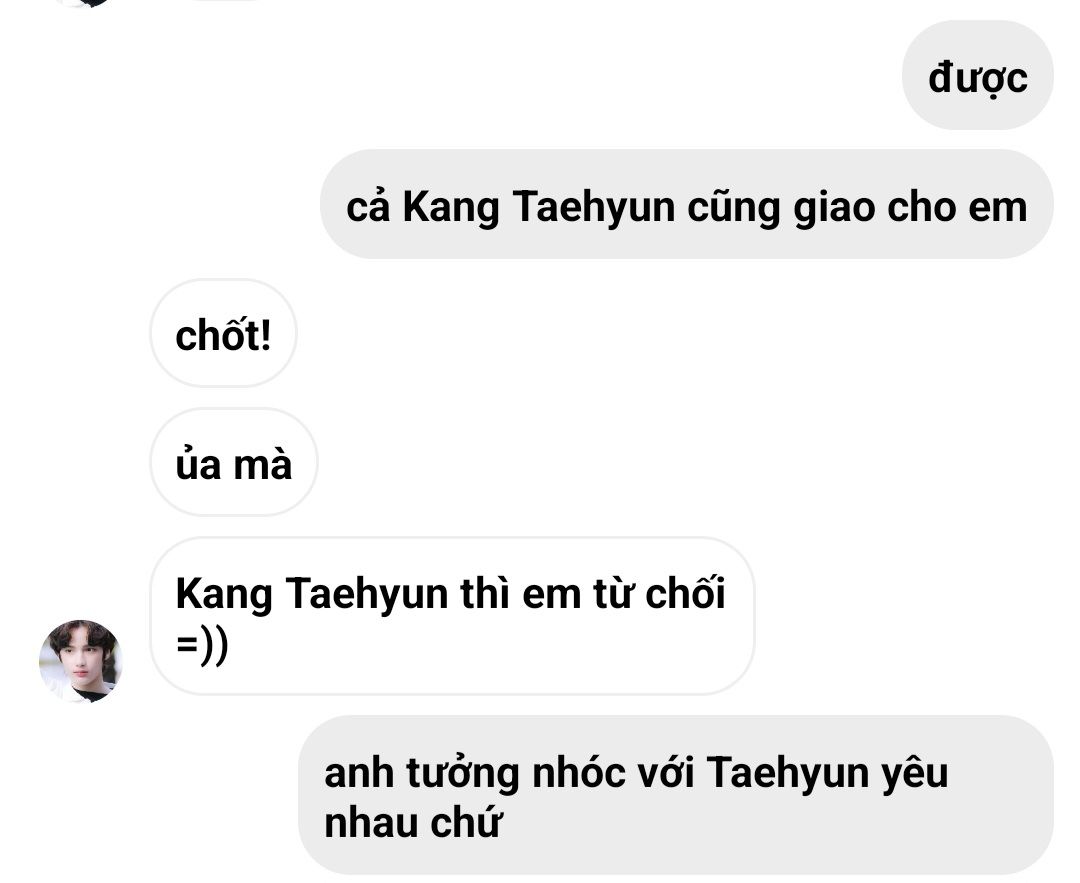Tap the 'cả Kang Taehyun cũng giao cho em' bubble

tap(687, 204)
